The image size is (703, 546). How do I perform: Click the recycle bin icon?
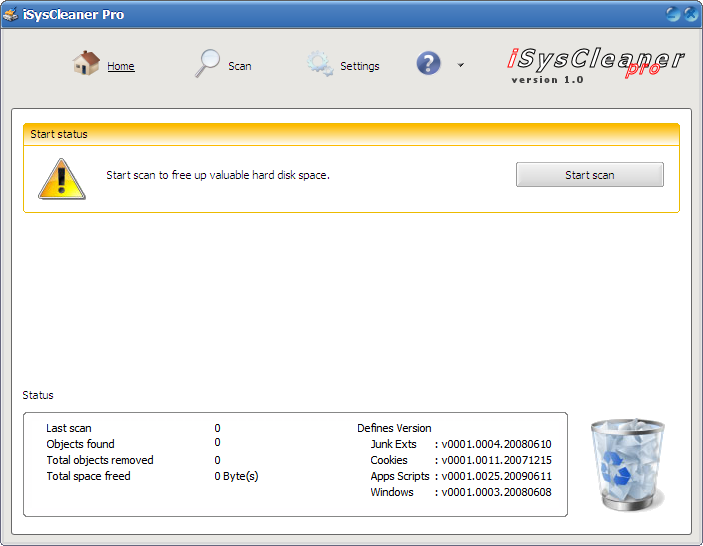coord(627,465)
